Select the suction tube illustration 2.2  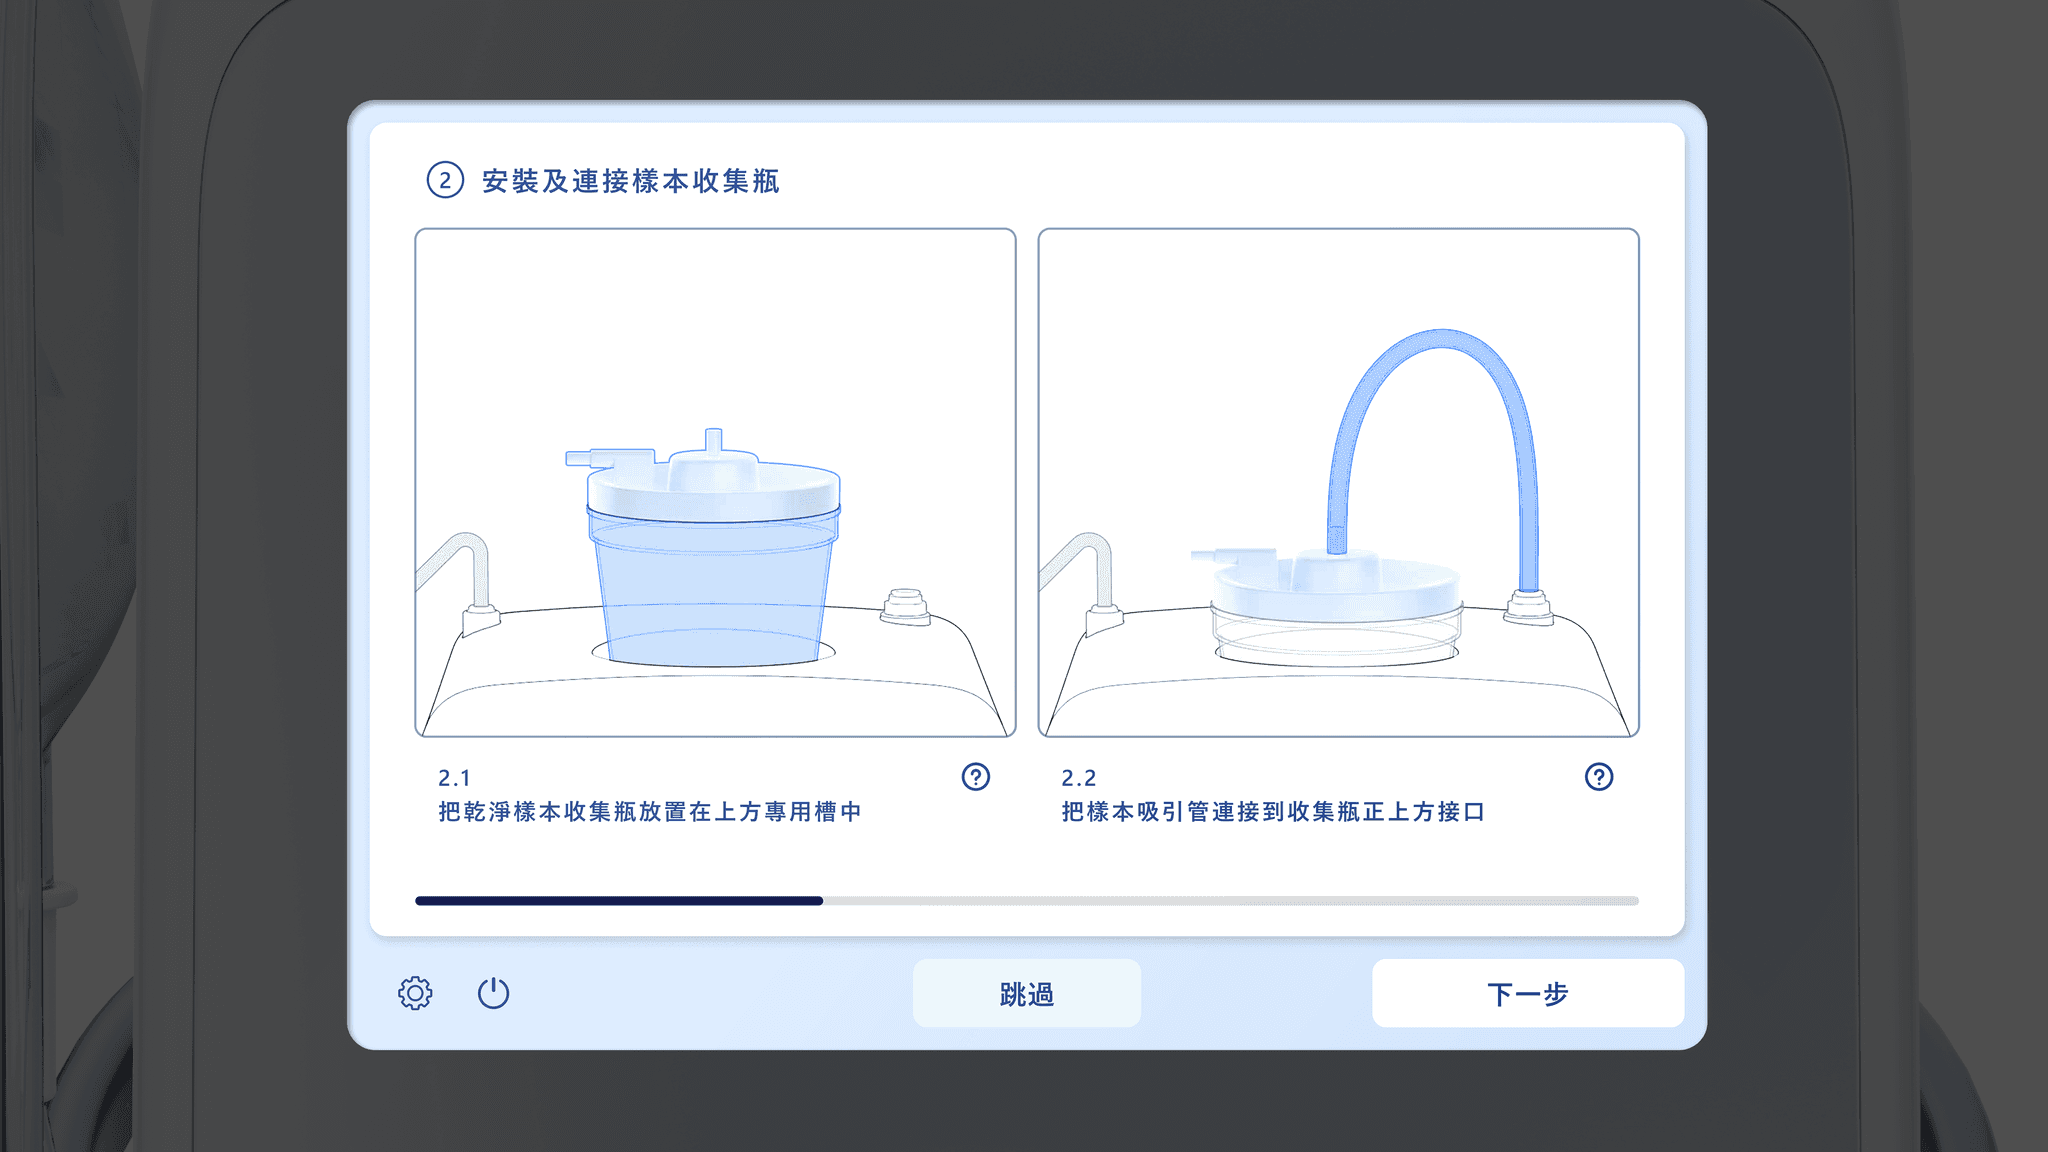[x=1339, y=483]
